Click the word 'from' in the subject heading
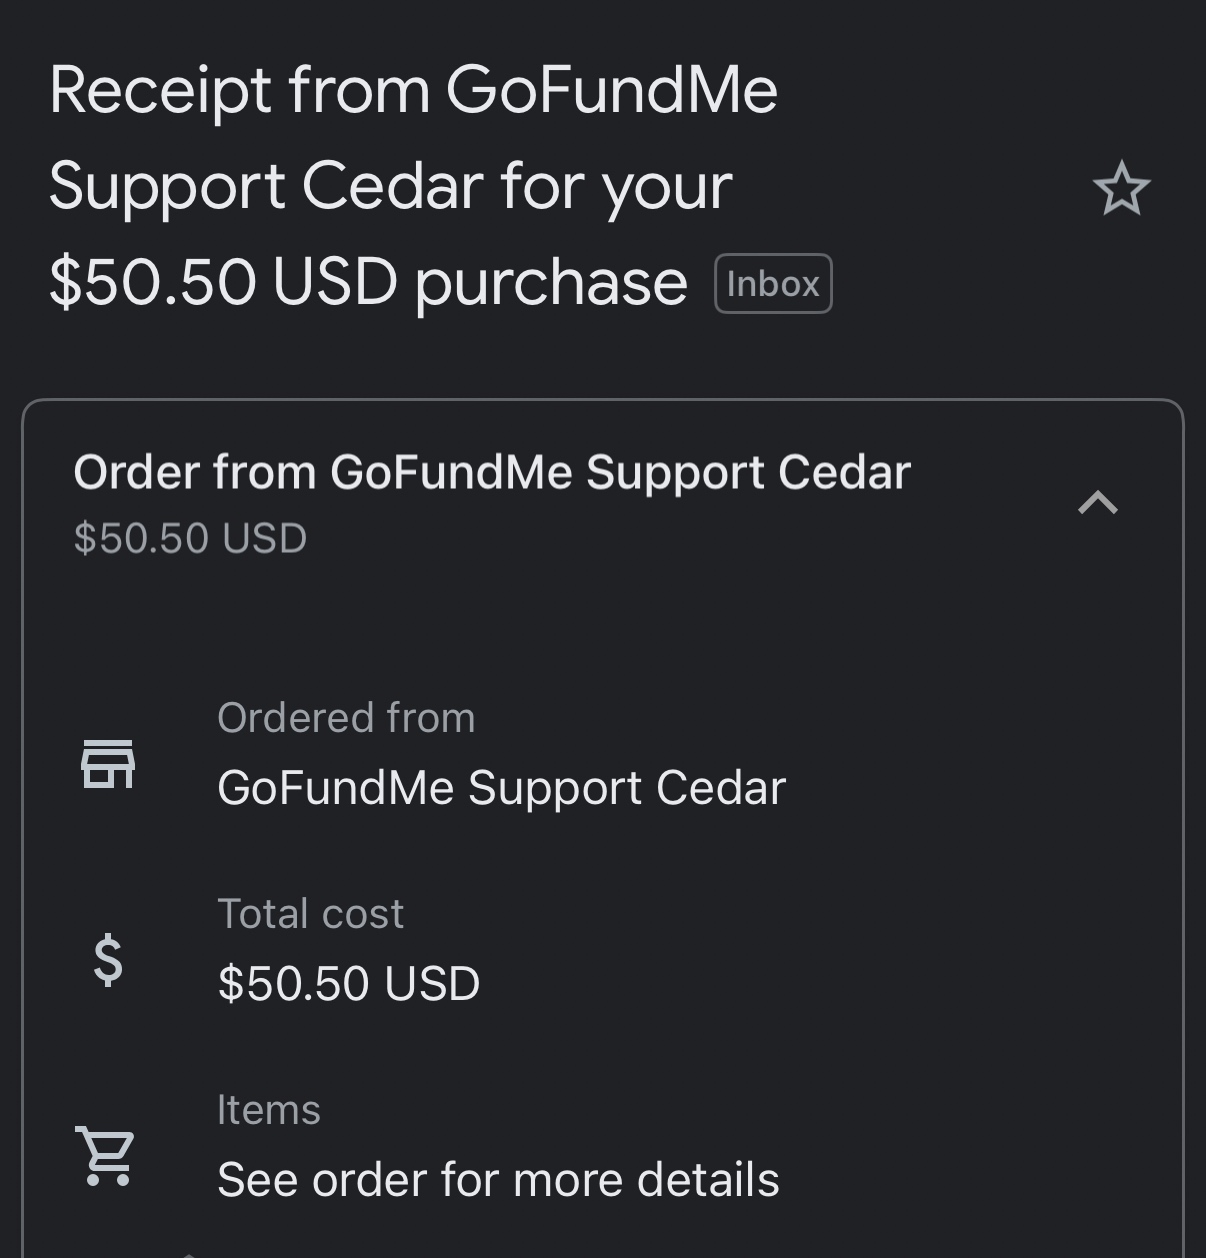Screen dimensions: 1206x1258 359,90
